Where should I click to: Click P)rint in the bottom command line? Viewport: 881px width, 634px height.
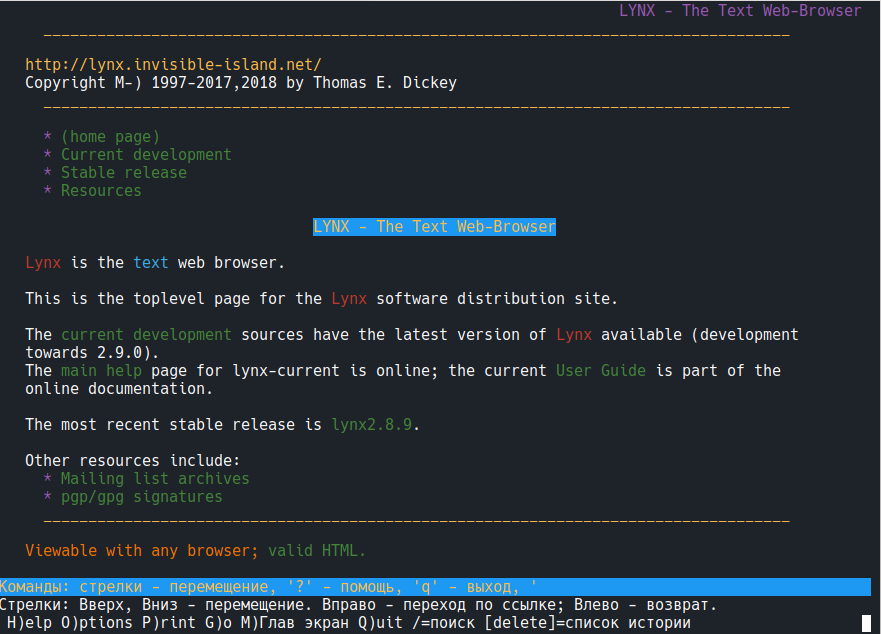click(x=169, y=623)
